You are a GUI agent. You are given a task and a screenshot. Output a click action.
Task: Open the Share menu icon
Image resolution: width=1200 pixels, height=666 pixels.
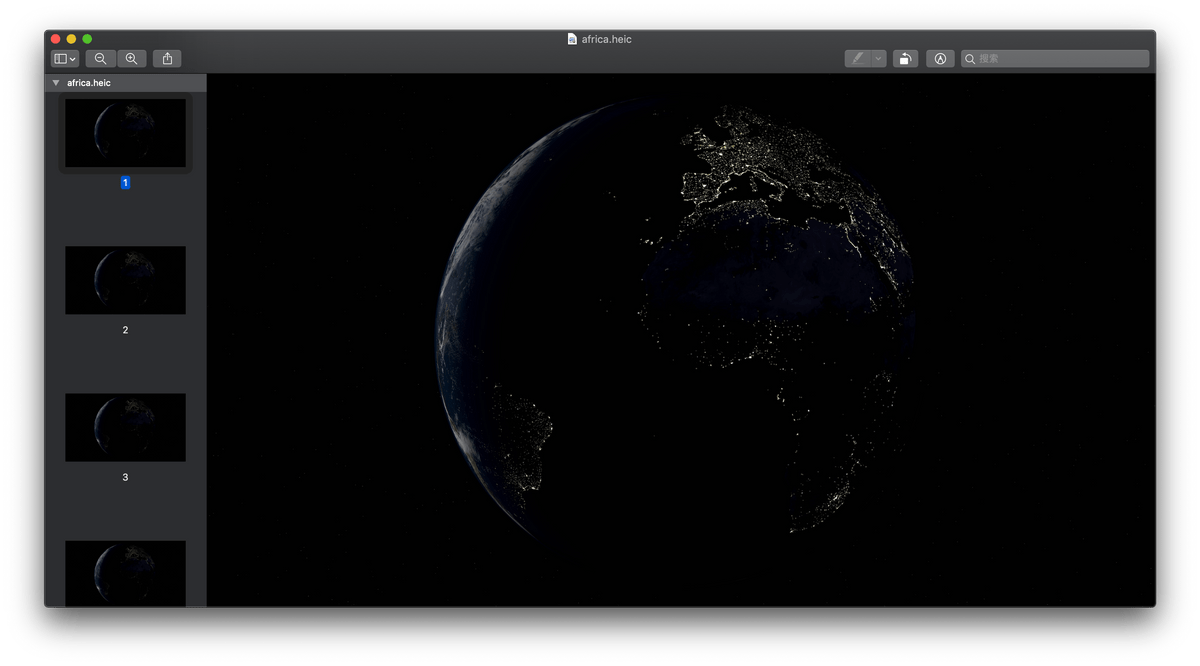167,59
